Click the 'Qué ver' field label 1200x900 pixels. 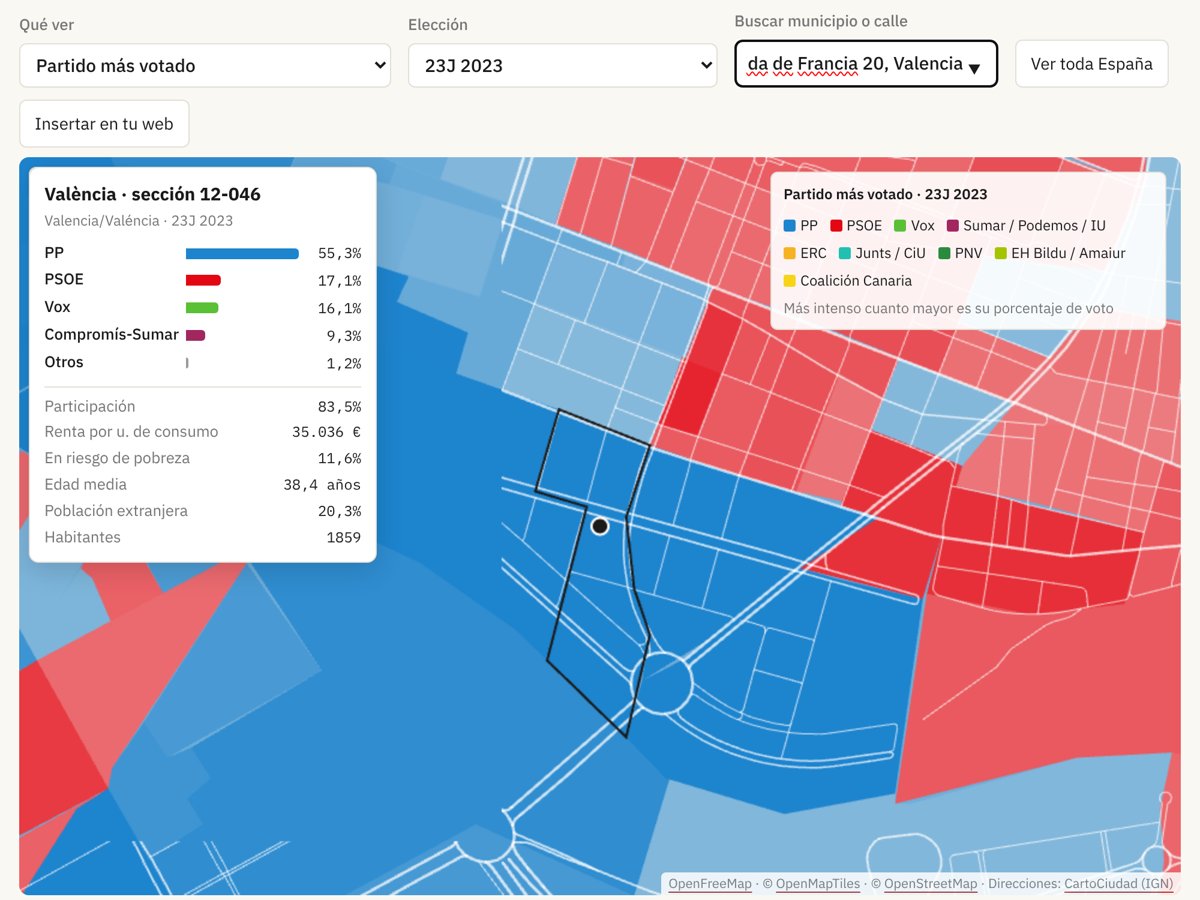click(x=47, y=25)
